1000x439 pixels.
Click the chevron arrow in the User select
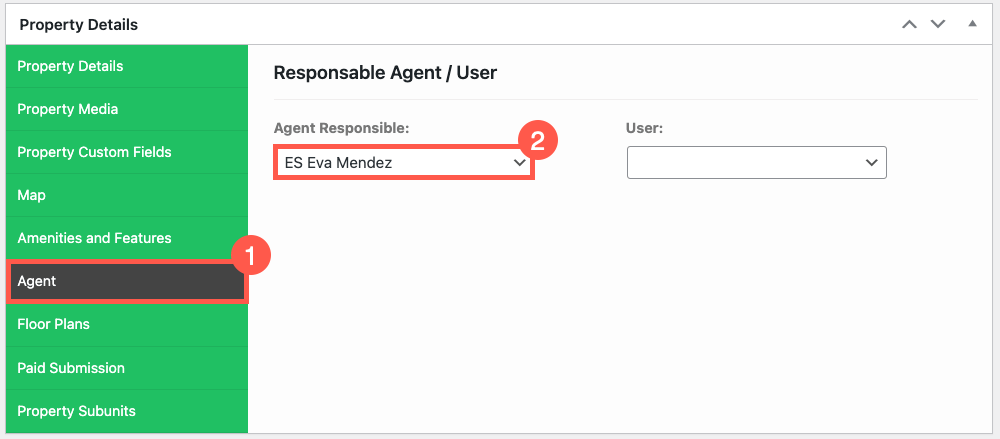[x=871, y=163]
